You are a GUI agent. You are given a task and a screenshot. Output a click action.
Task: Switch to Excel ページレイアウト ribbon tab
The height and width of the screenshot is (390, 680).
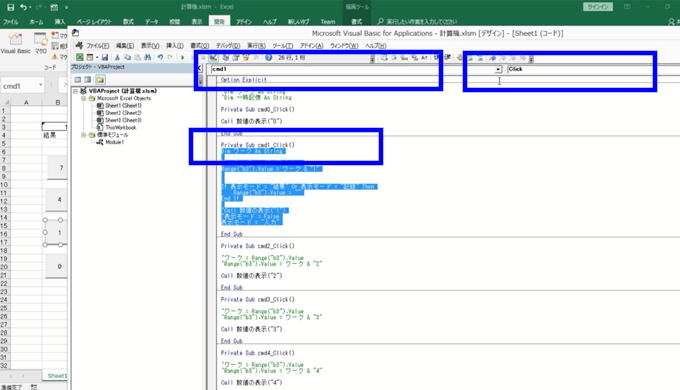point(94,21)
